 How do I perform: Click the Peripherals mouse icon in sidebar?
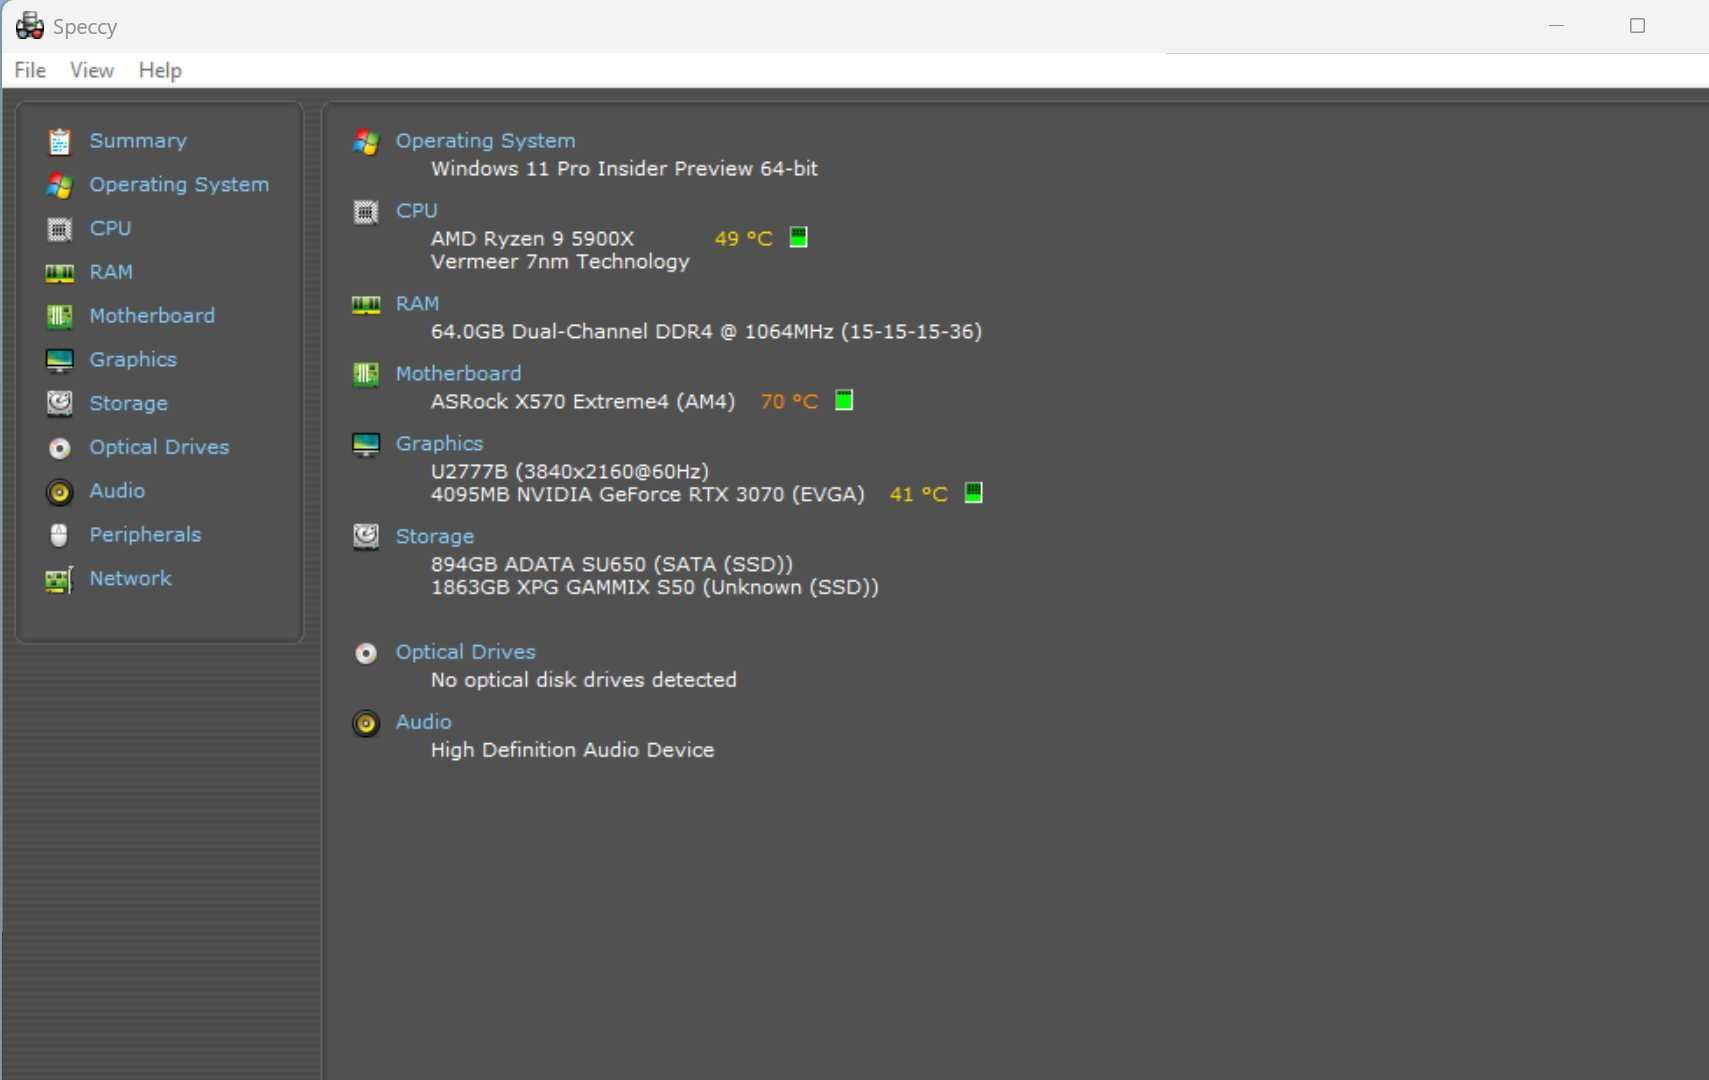tap(59, 535)
